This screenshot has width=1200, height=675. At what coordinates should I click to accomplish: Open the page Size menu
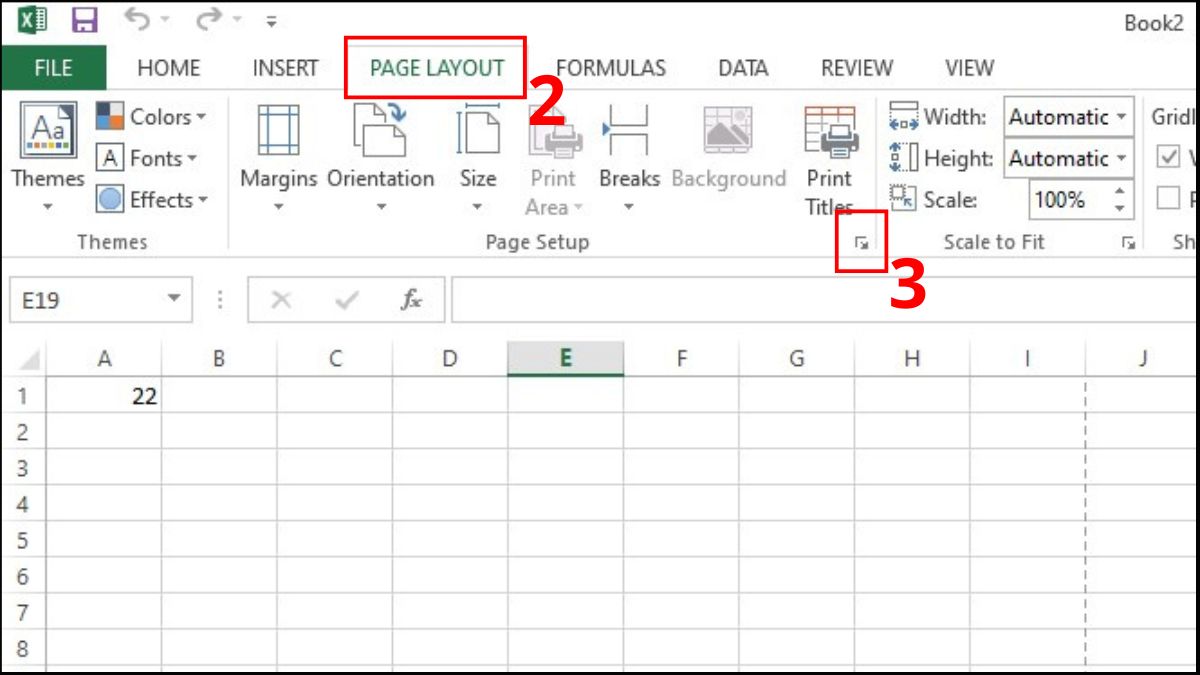click(x=478, y=158)
